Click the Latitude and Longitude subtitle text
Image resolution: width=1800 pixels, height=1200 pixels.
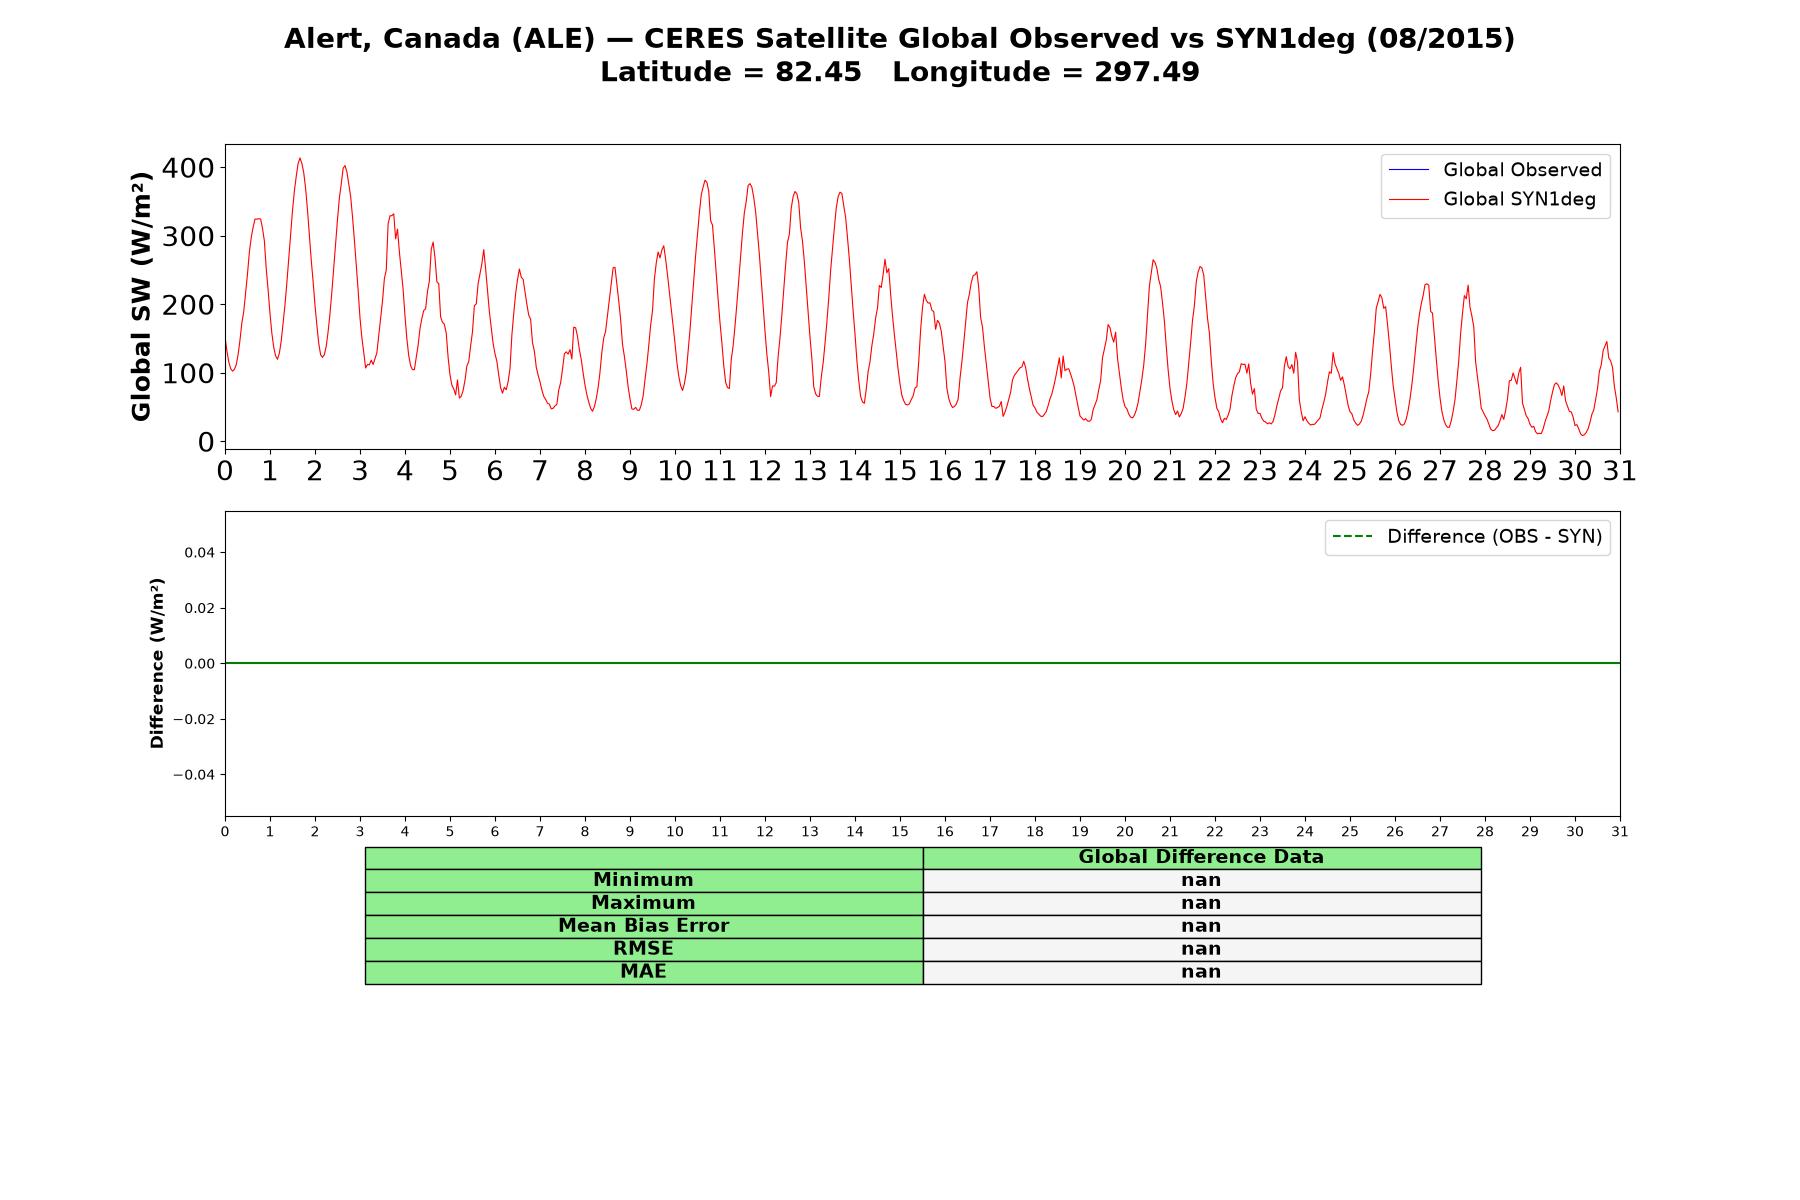(x=900, y=72)
